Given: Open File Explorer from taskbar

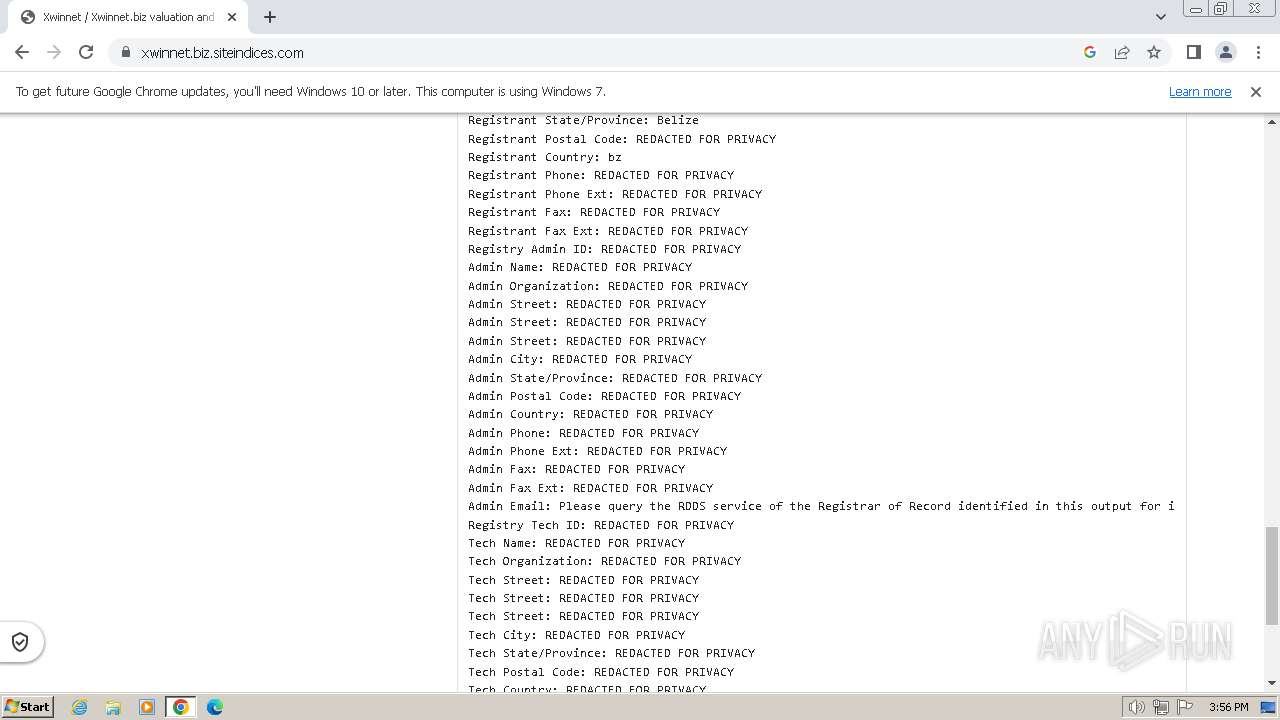Looking at the screenshot, I should [x=113, y=707].
